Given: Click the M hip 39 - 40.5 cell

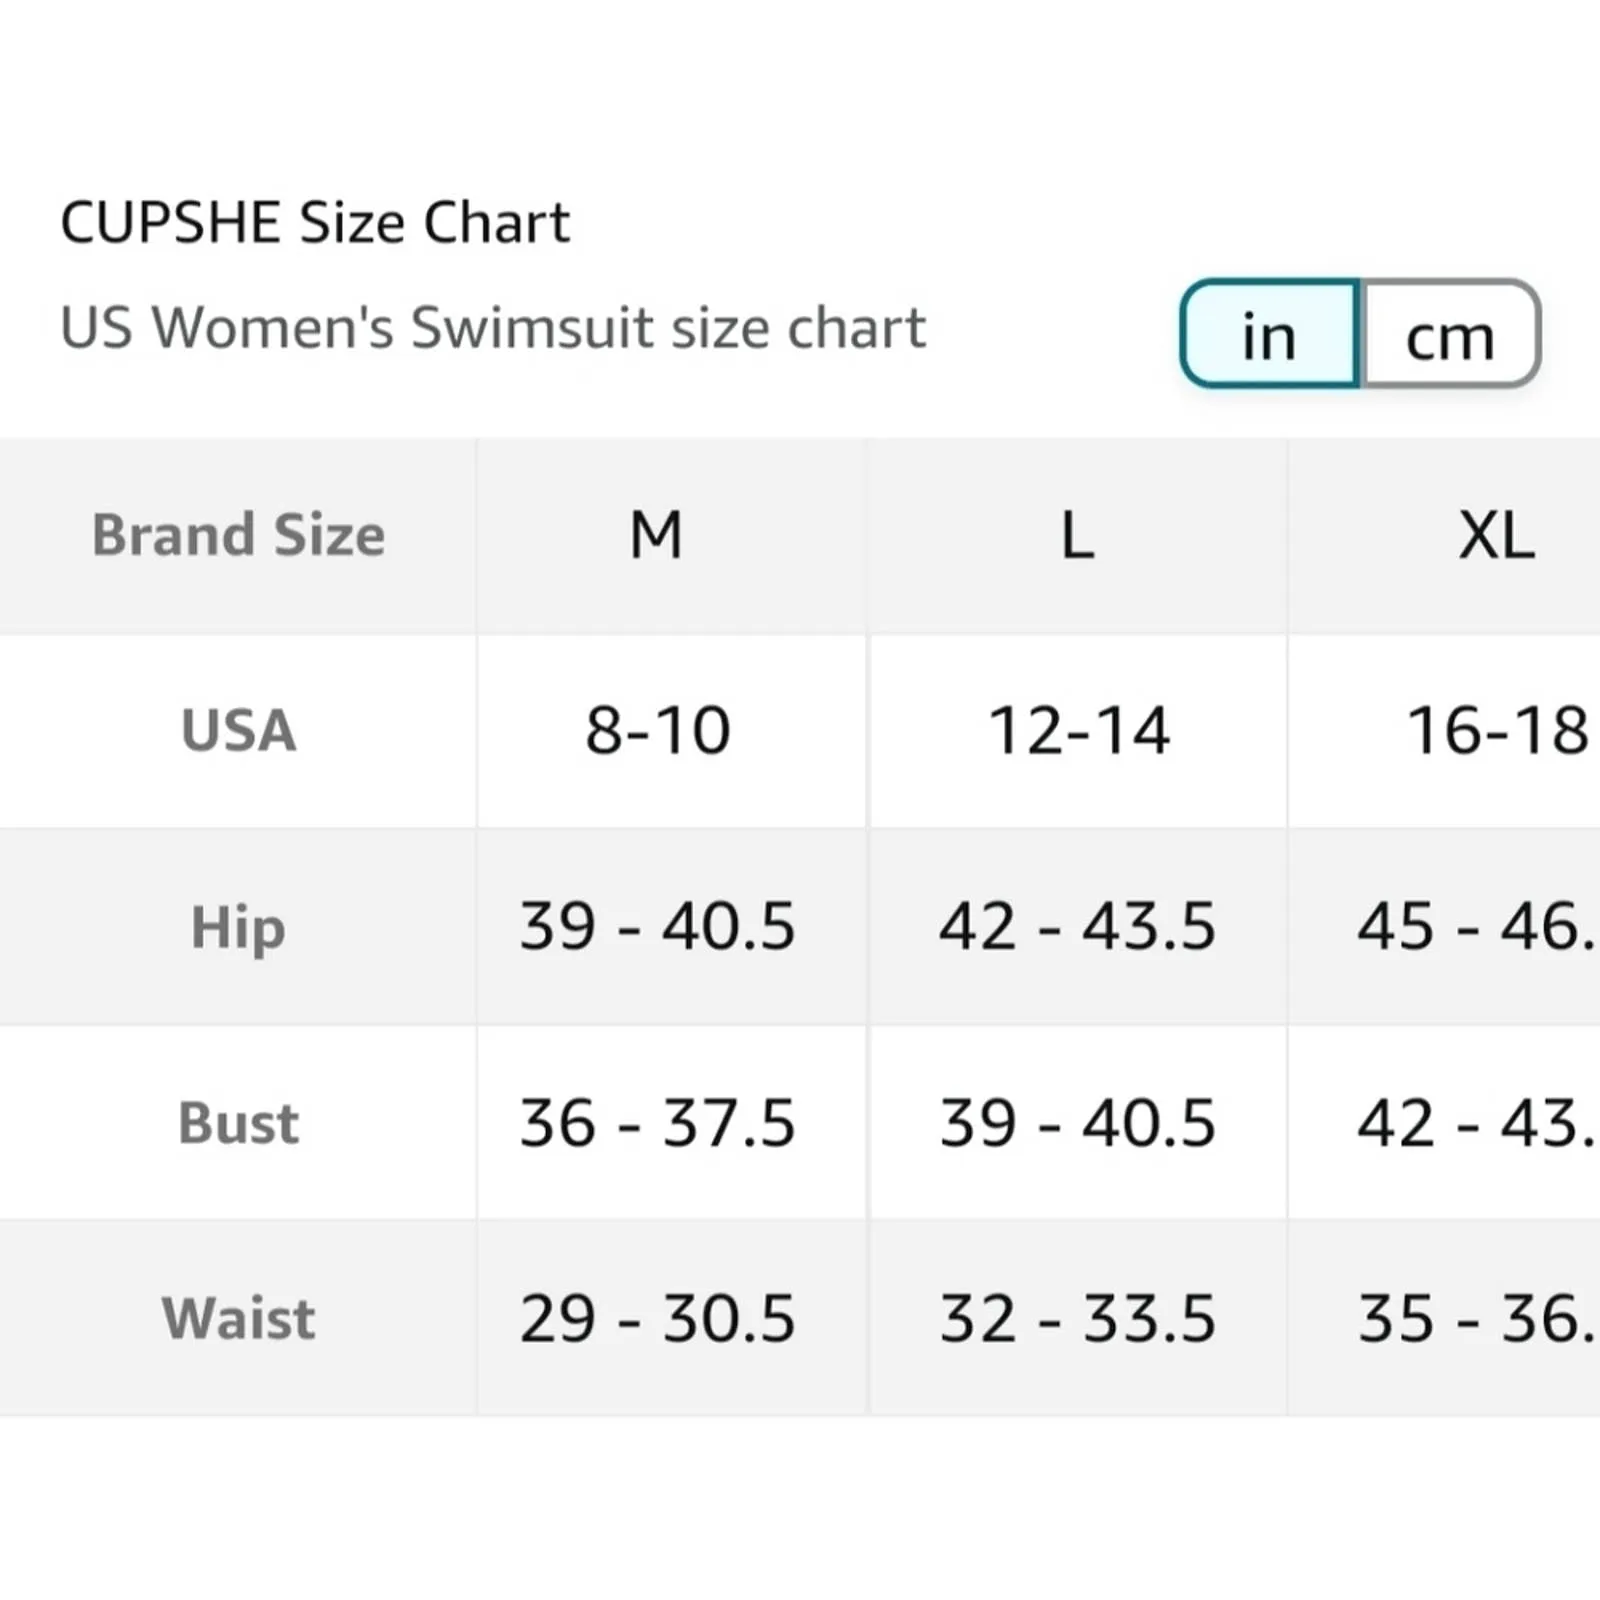Looking at the screenshot, I should (x=658, y=927).
